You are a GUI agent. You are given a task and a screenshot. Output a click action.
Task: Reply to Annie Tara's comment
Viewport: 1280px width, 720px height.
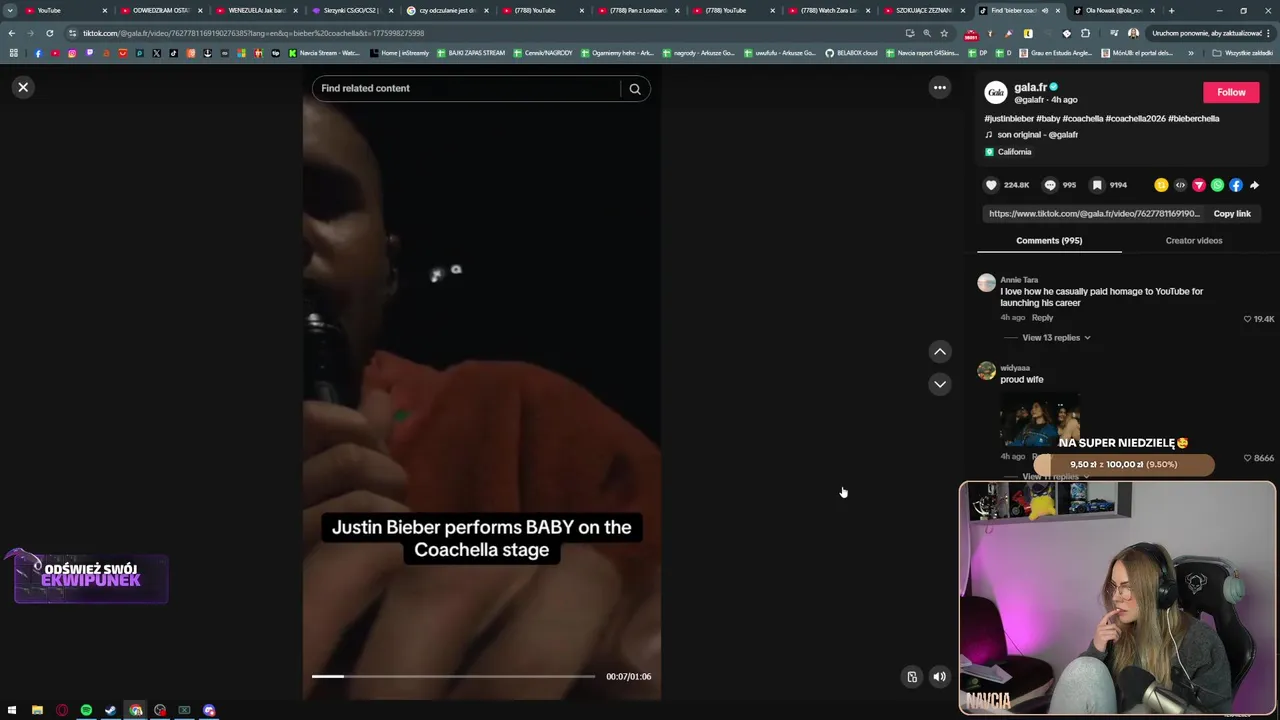(x=1042, y=318)
